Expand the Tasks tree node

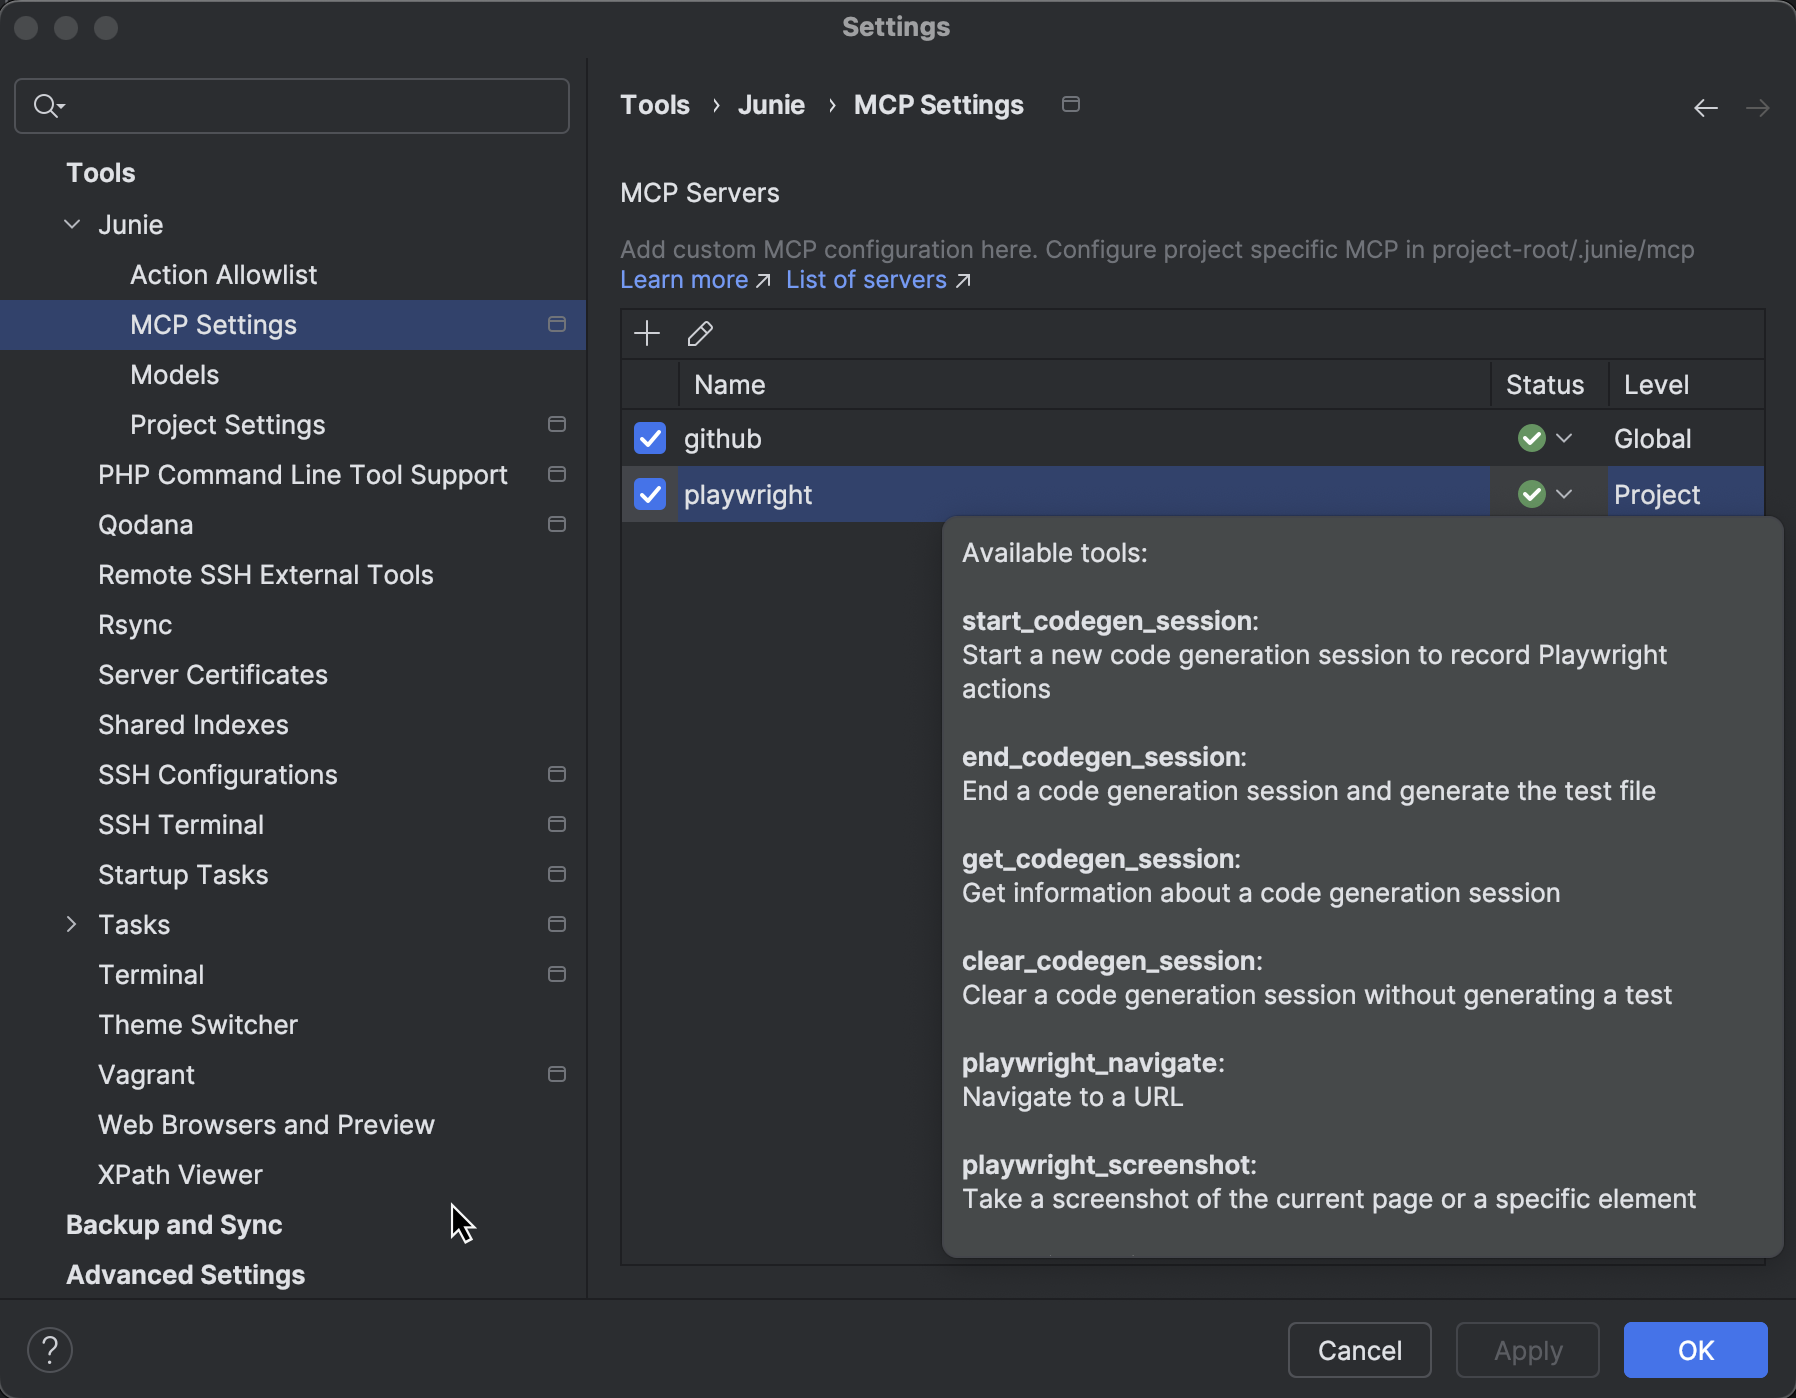71,924
